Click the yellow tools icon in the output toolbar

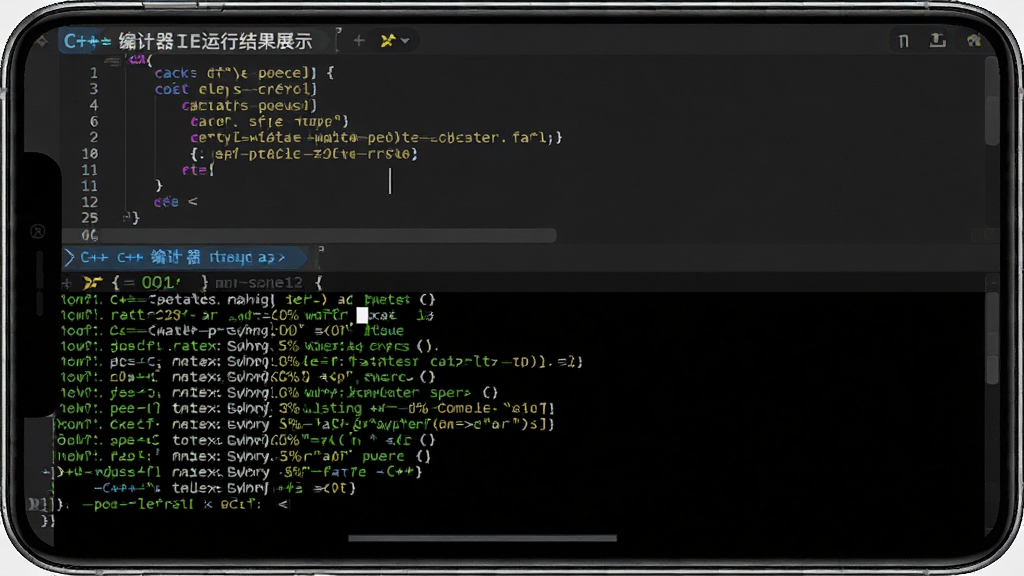click(93, 283)
